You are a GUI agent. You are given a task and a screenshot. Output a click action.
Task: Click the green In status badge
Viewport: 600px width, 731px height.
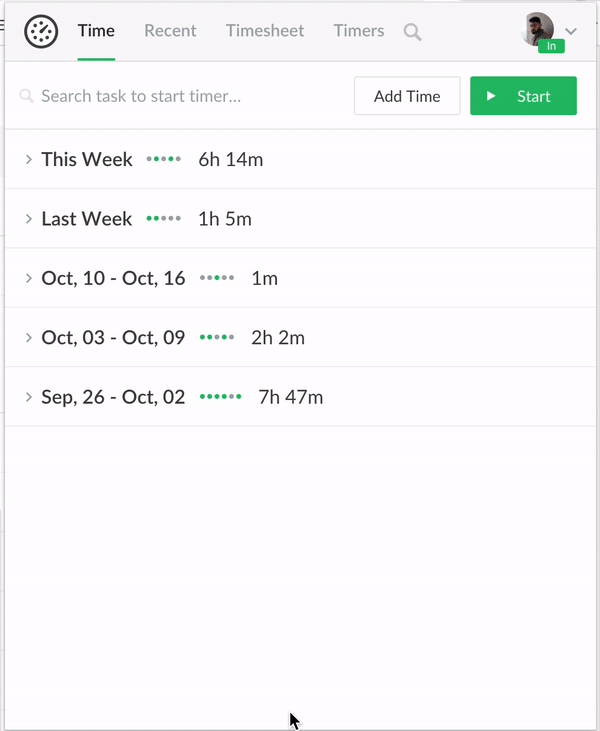click(x=550, y=46)
